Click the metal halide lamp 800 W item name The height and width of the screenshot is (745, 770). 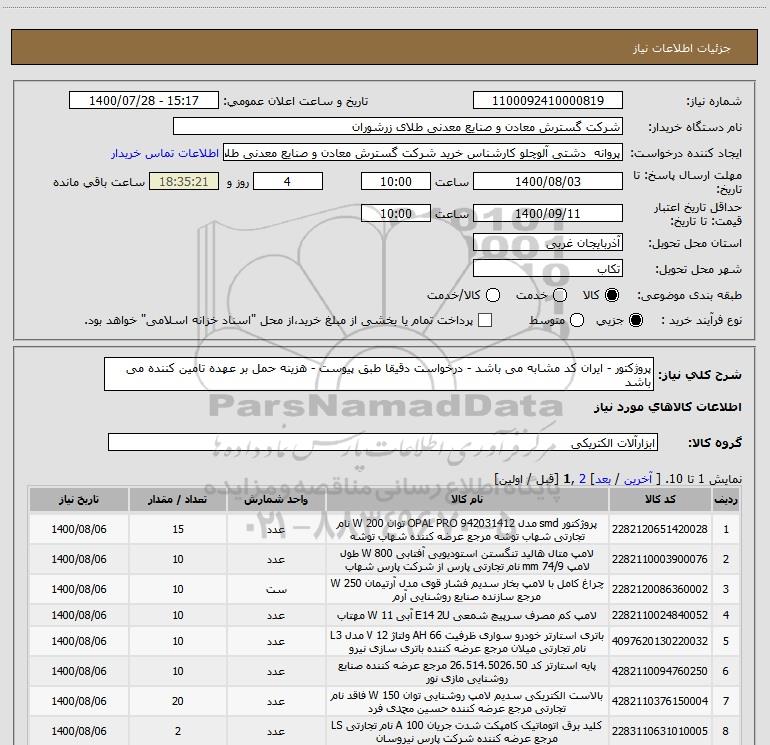(467, 560)
